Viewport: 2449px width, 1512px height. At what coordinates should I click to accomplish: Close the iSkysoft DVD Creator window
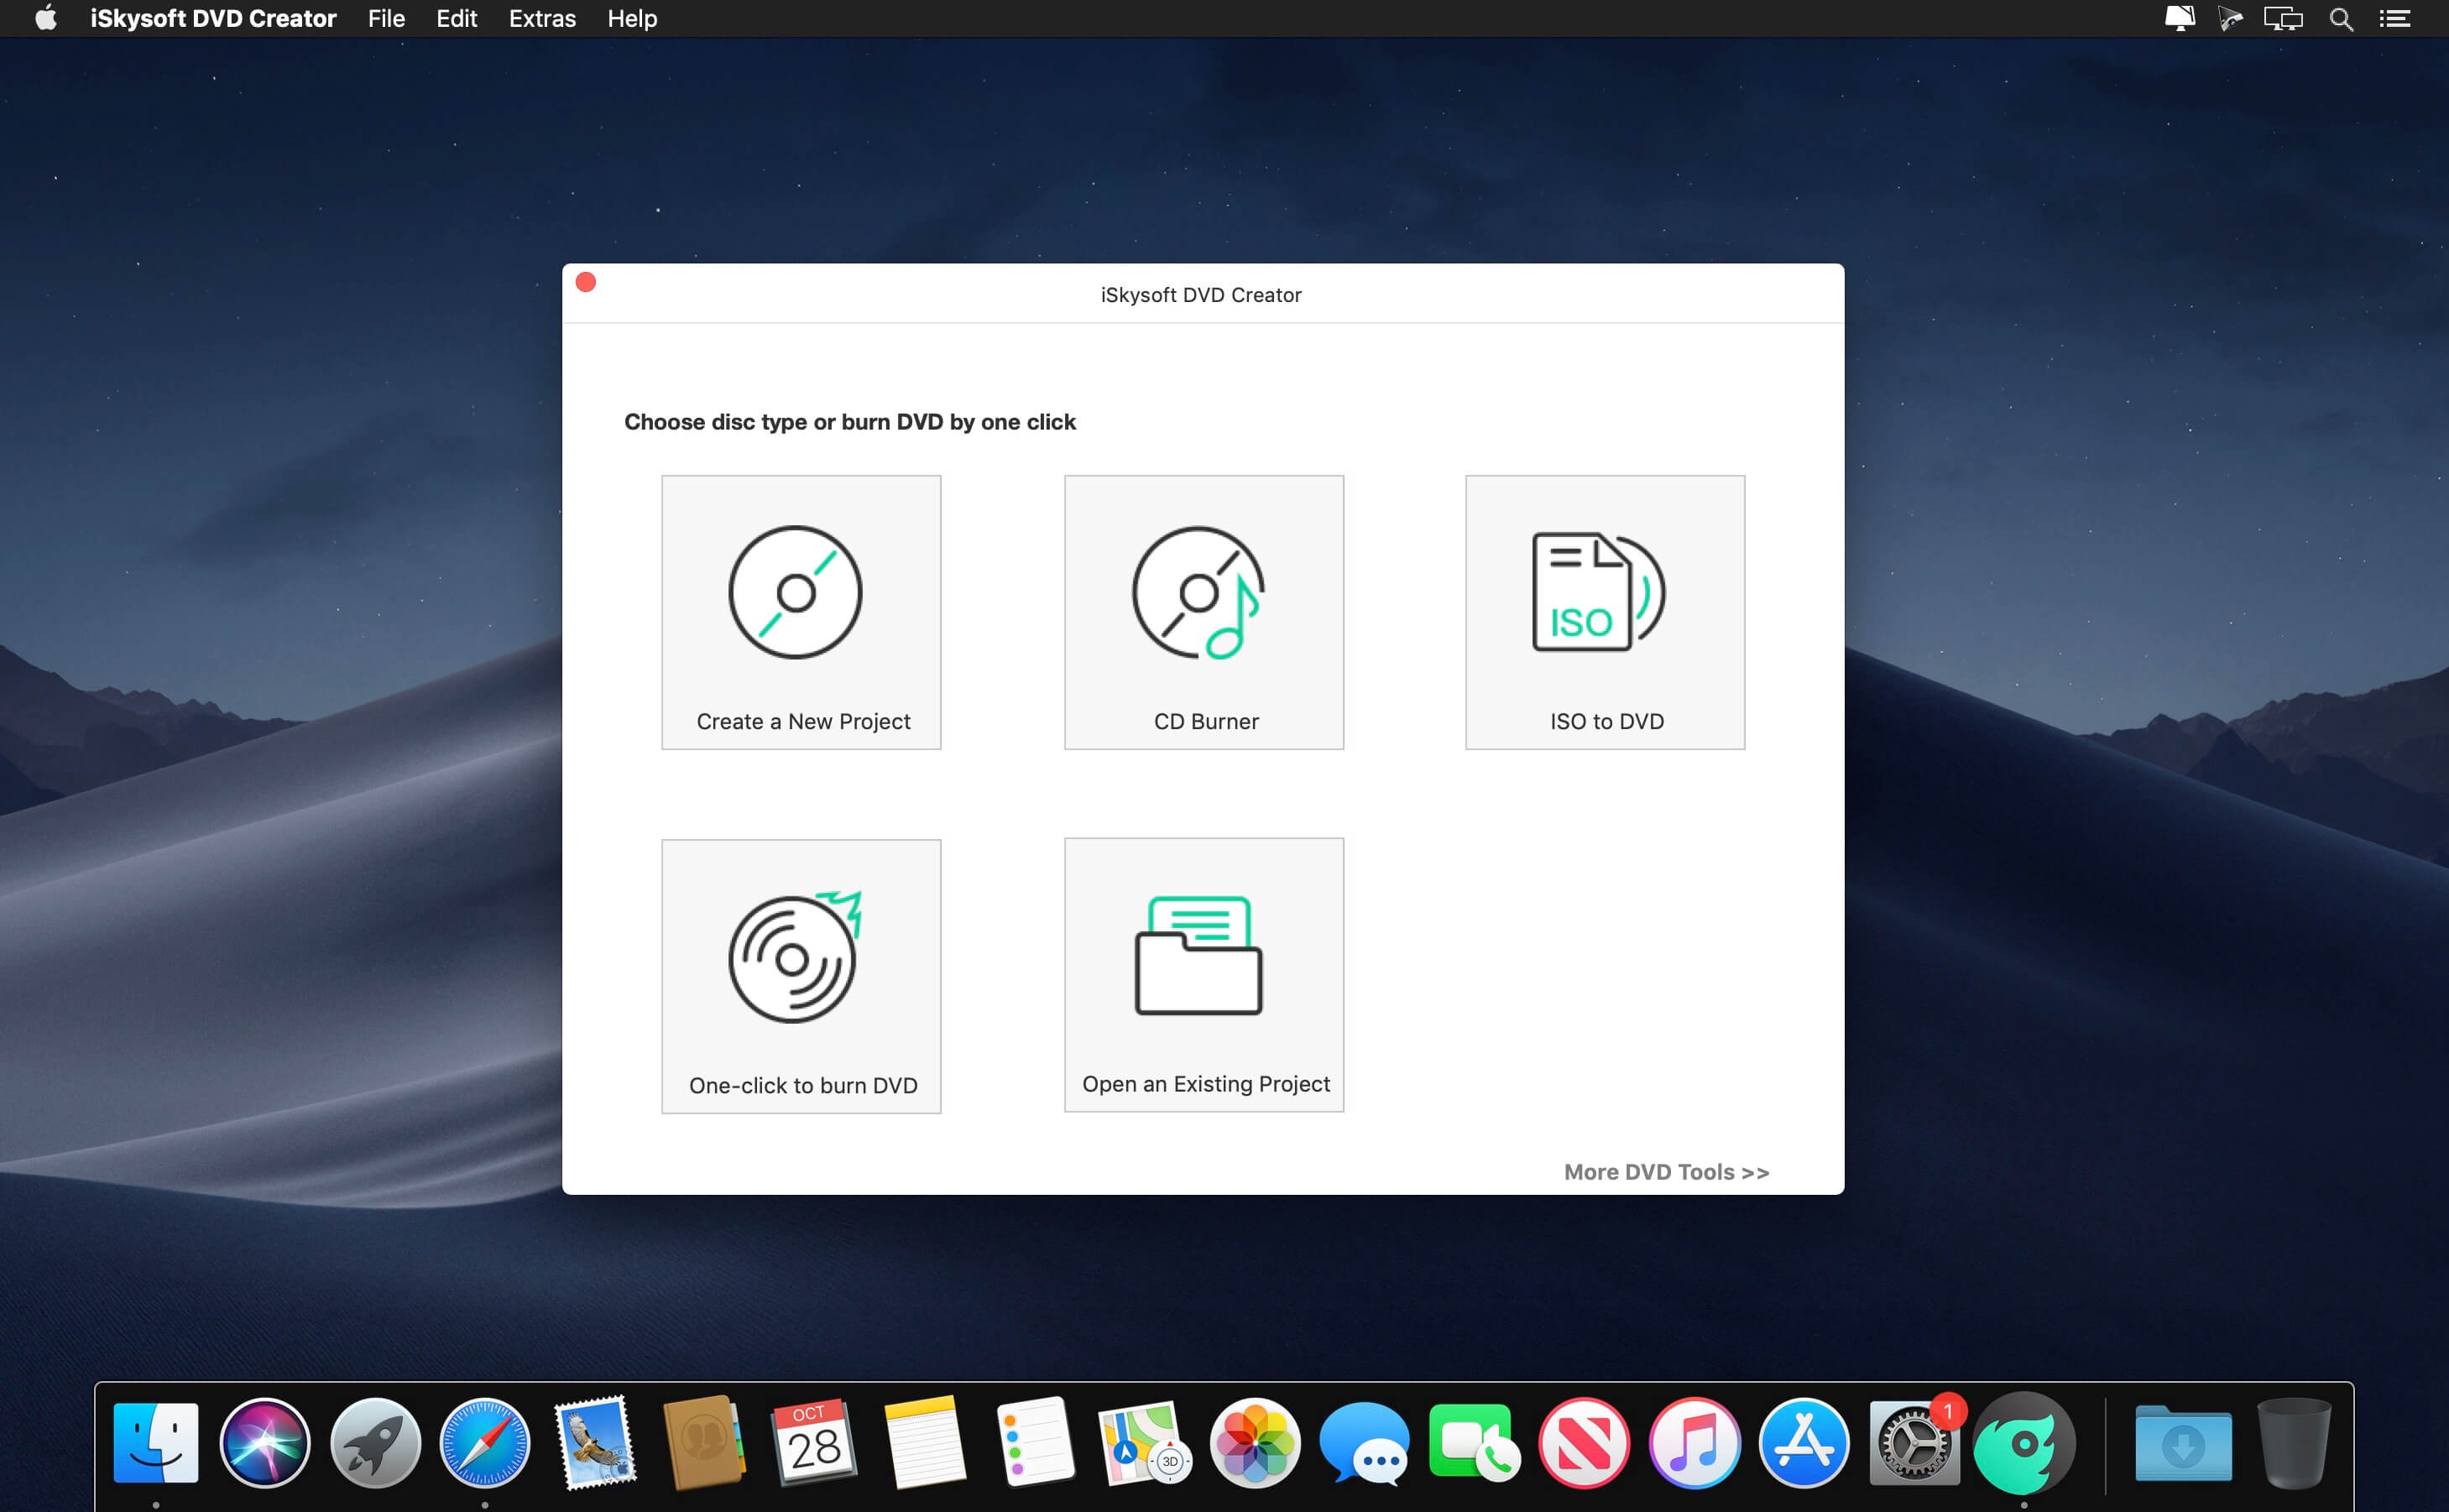click(586, 282)
